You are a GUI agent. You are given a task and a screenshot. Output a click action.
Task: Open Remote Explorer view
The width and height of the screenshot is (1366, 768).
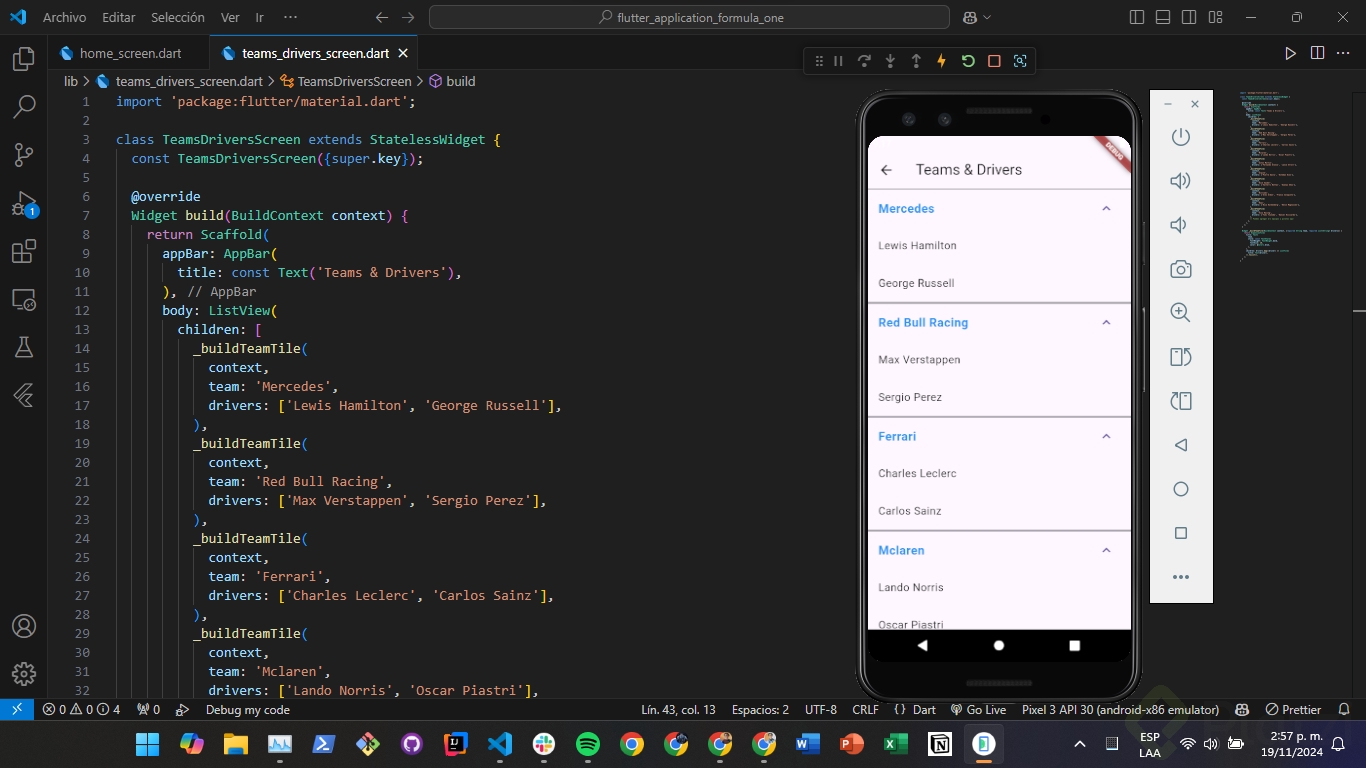point(24,299)
